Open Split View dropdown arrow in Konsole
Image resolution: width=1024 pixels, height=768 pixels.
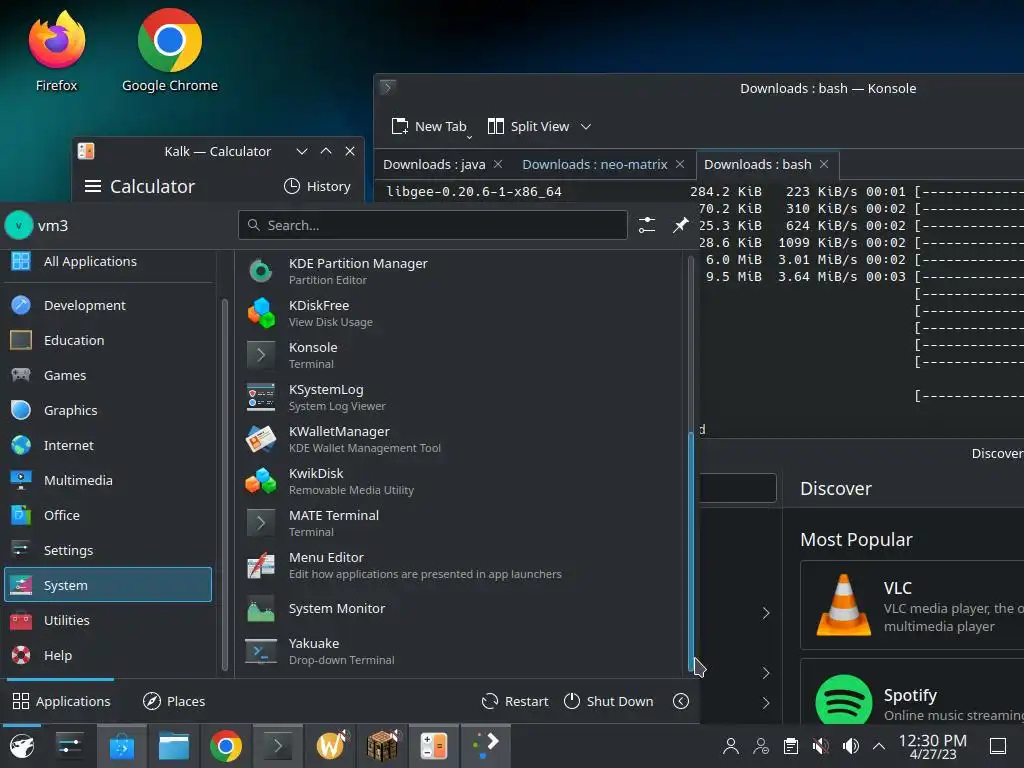(586, 127)
